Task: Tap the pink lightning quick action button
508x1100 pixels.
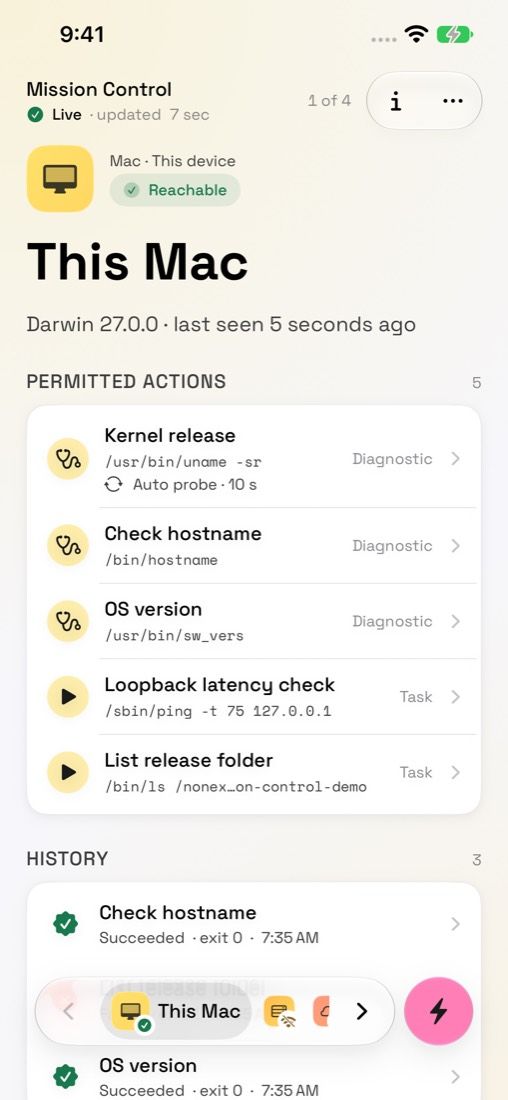Action: pyautogui.click(x=439, y=1011)
